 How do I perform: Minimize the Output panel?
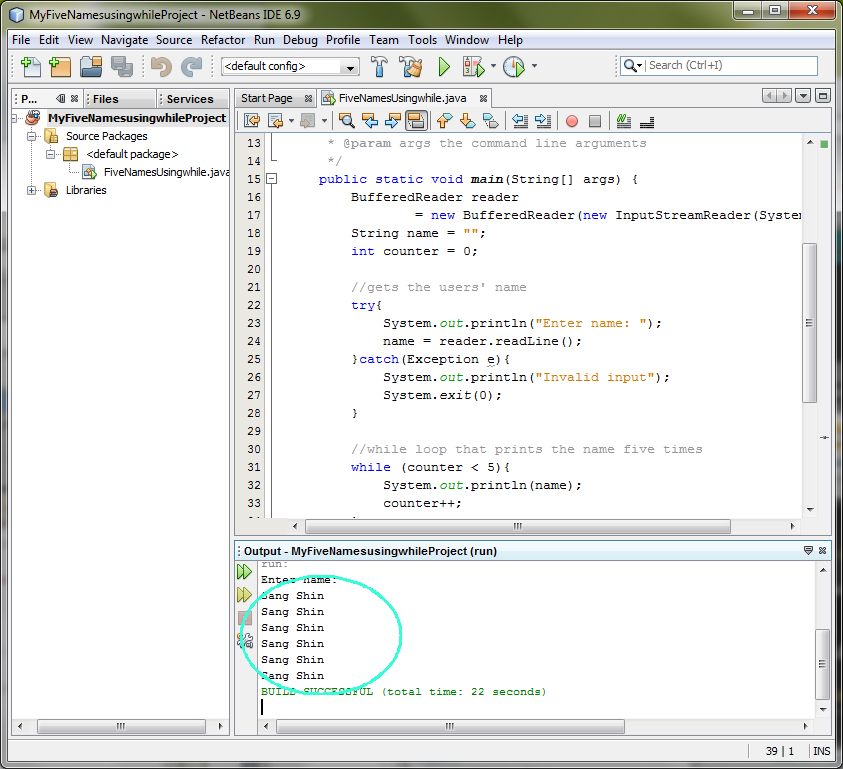point(808,550)
